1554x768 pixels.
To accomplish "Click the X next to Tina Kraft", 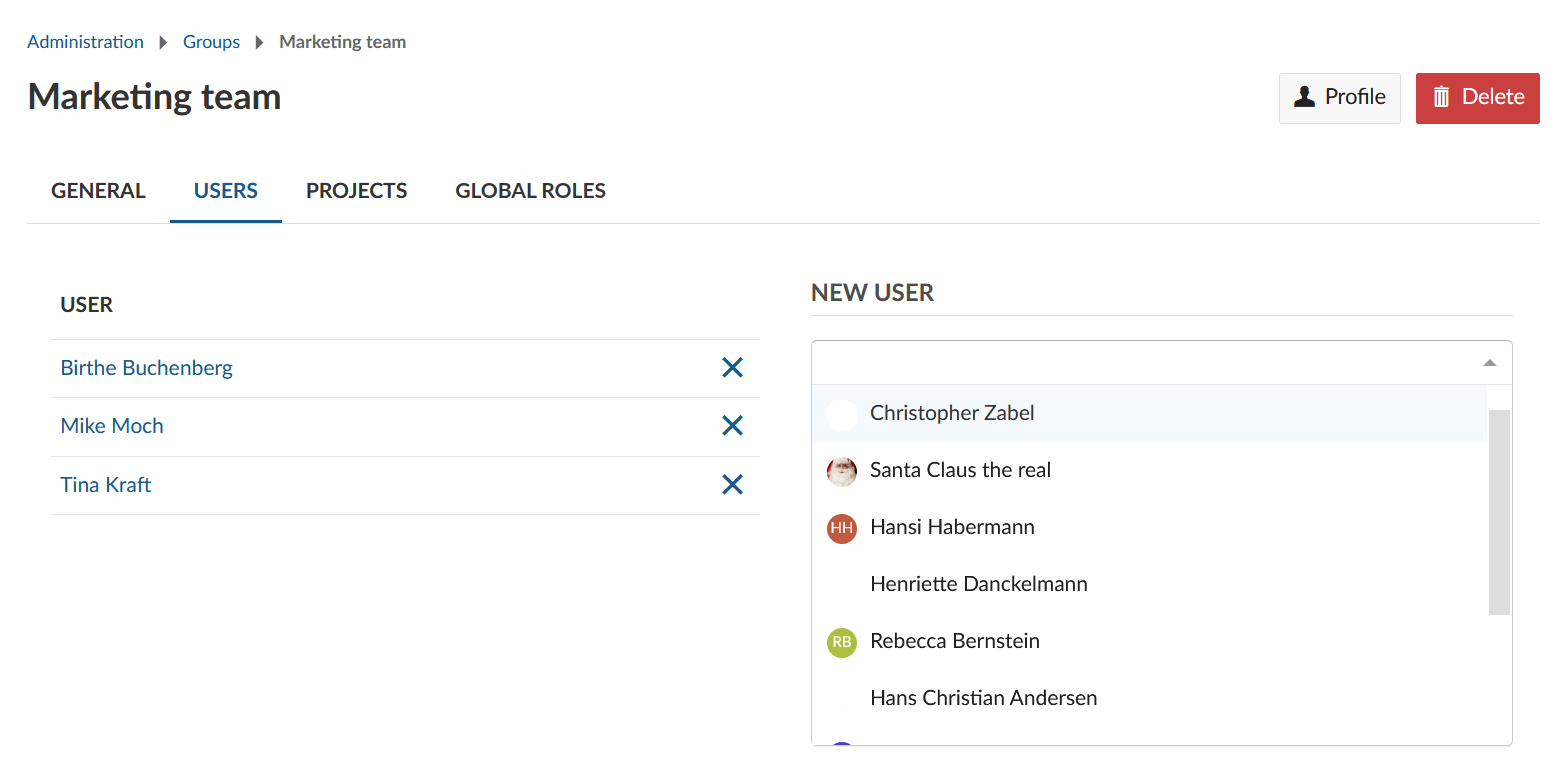I will click(x=732, y=485).
